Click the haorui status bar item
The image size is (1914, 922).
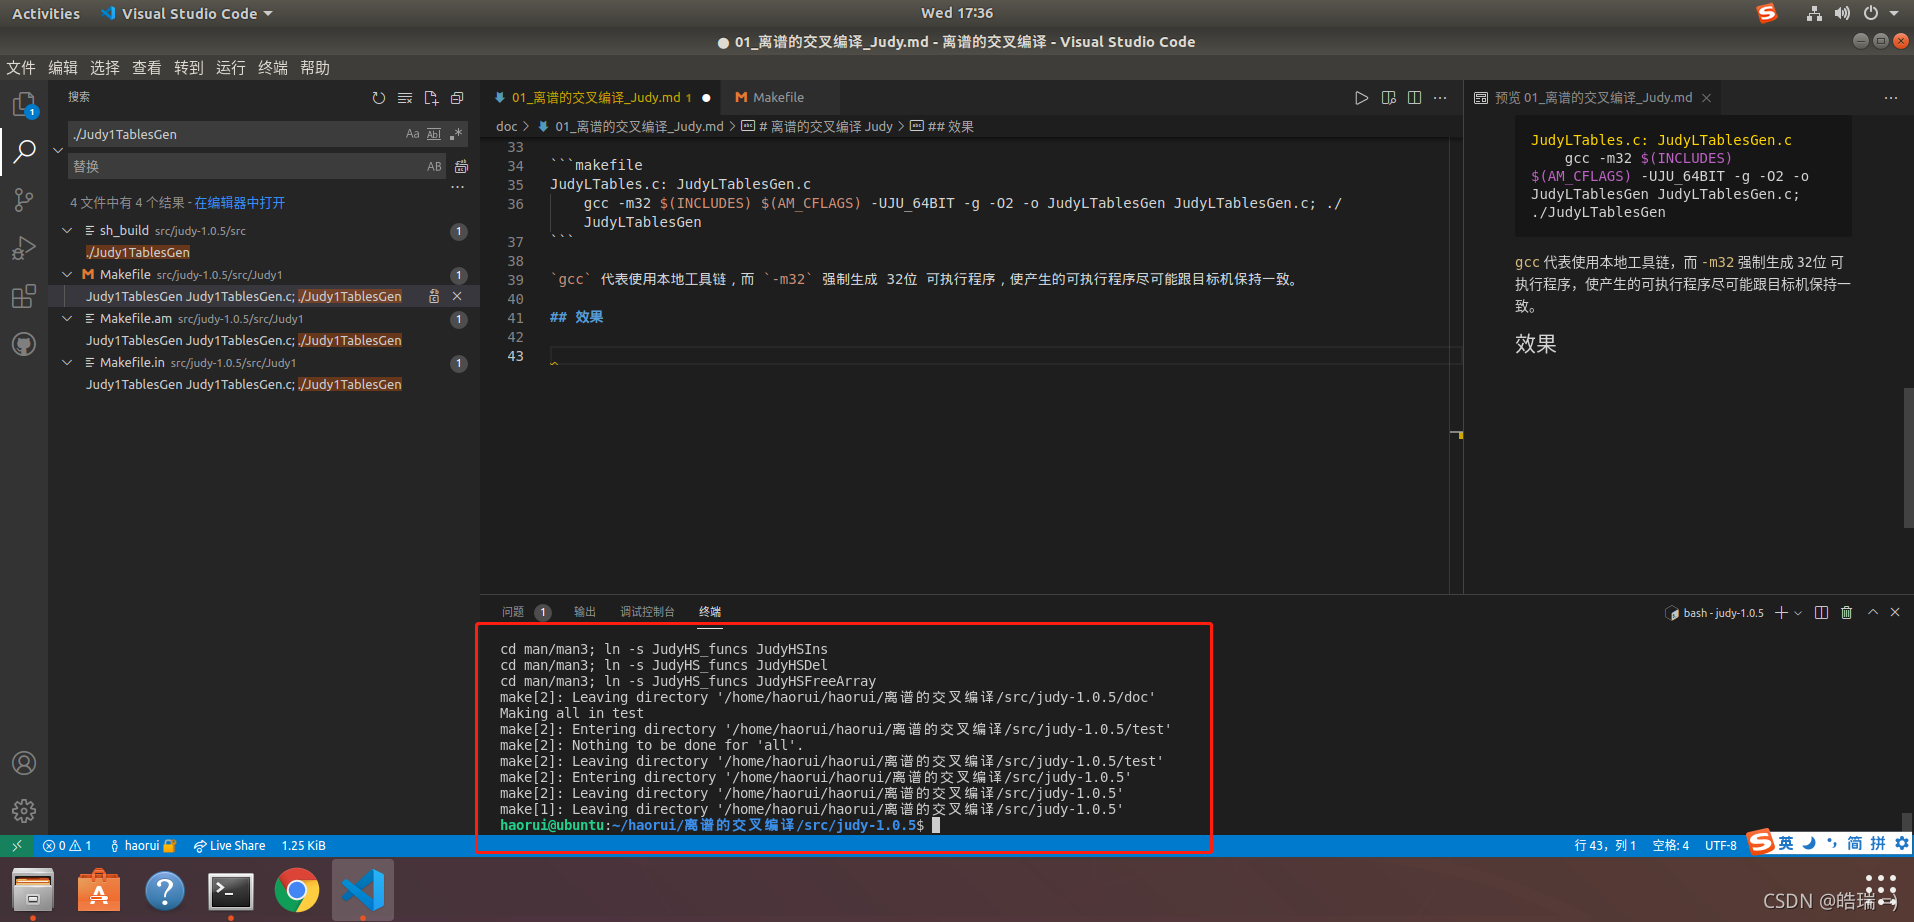tap(142, 846)
